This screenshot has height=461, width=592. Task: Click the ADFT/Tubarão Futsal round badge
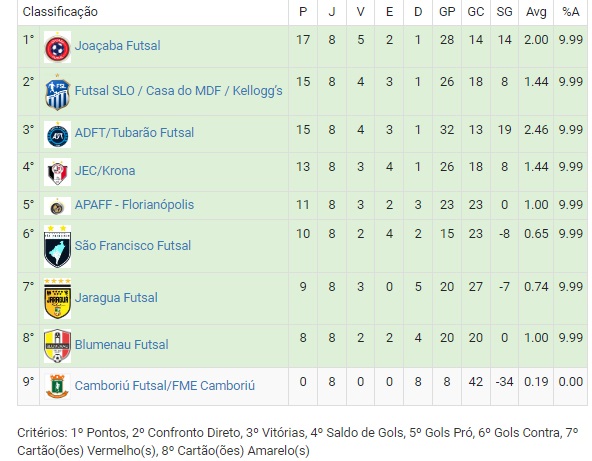[x=57, y=134]
